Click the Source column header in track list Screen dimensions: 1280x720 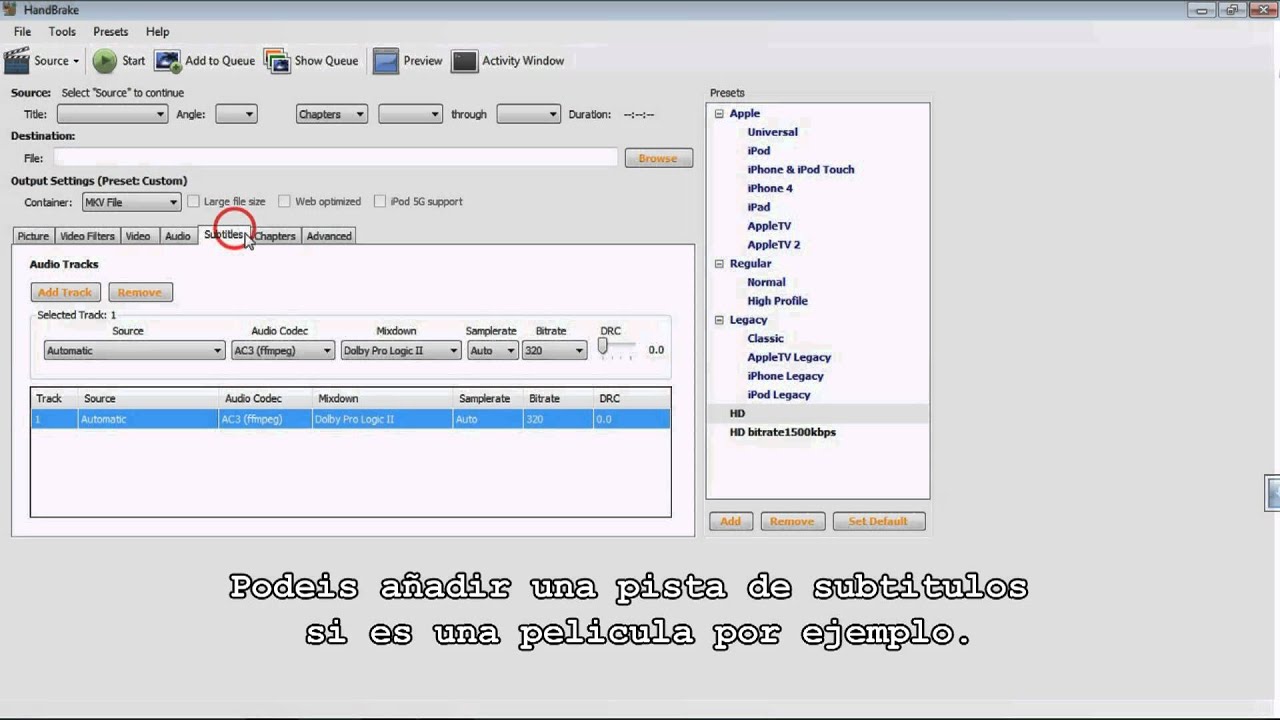149,398
